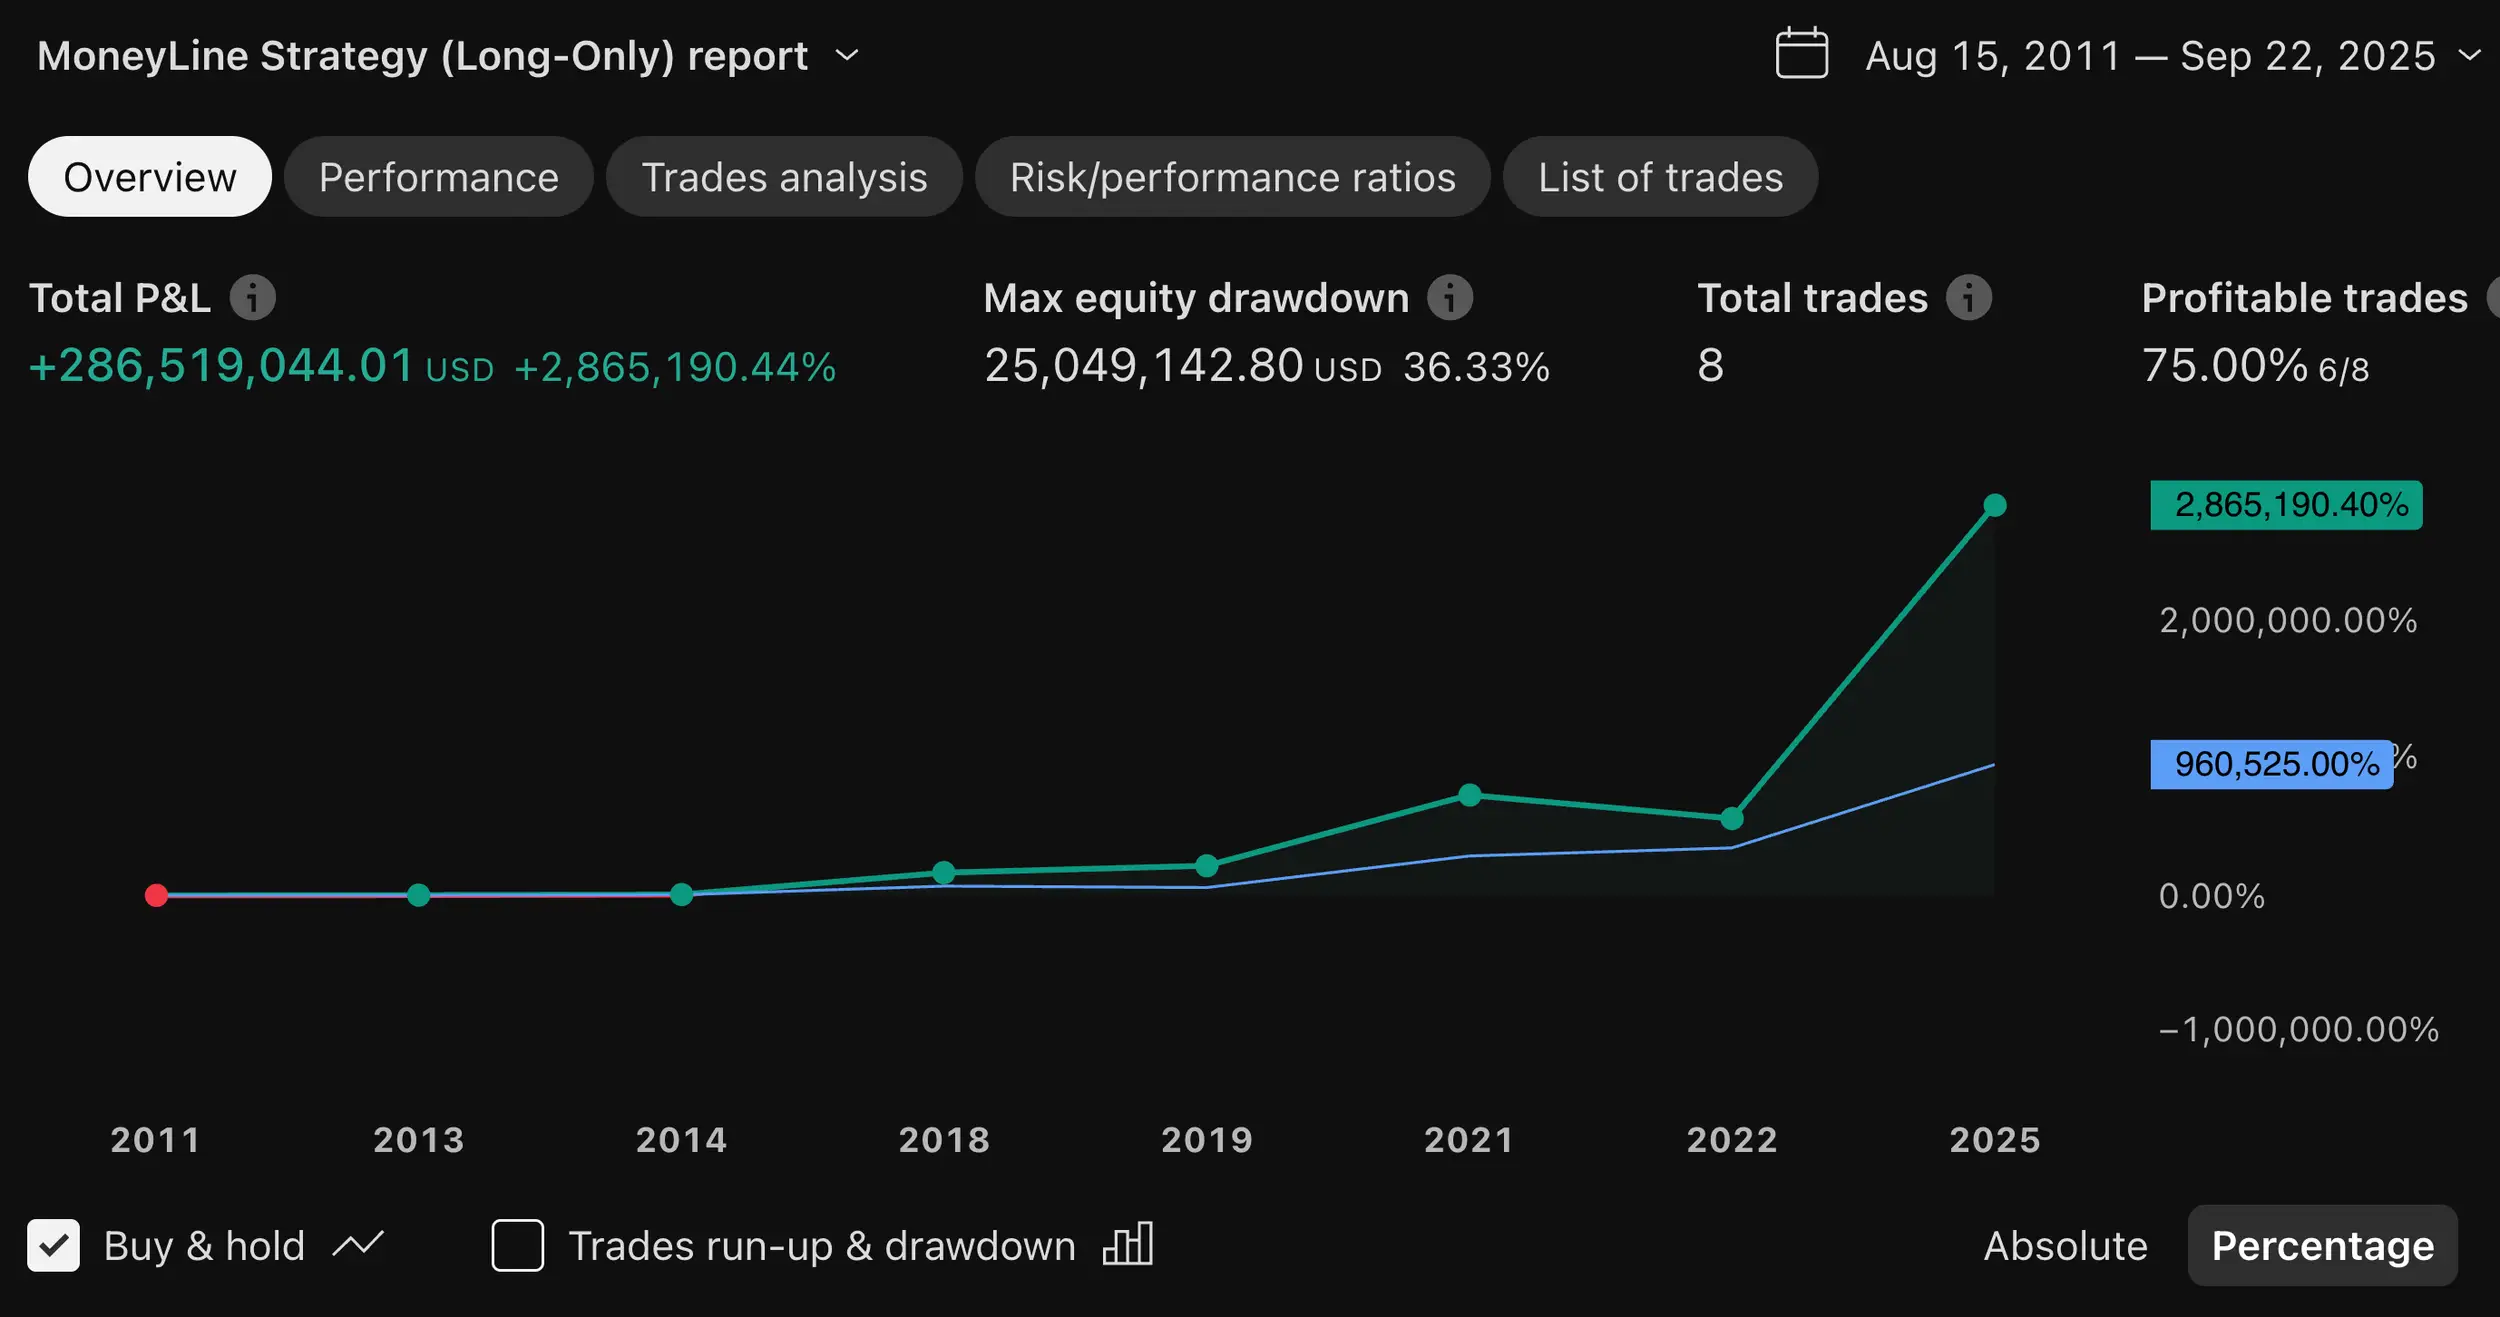2500x1317 pixels.
Task: Click the Max equity drawdown info icon
Action: [x=1449, y=298]
